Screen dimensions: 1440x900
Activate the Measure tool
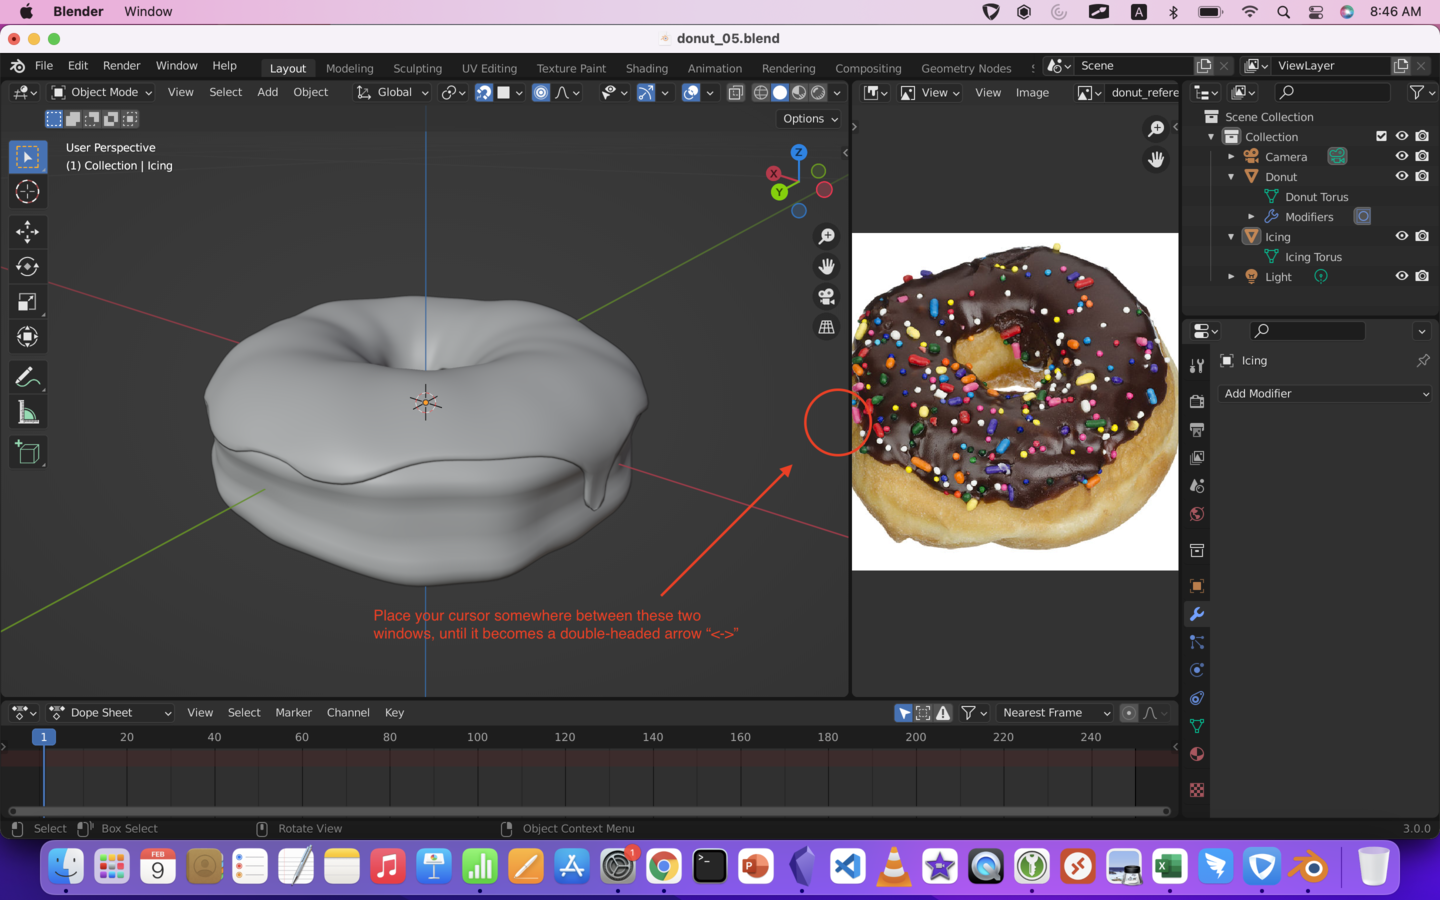(27, 411)
